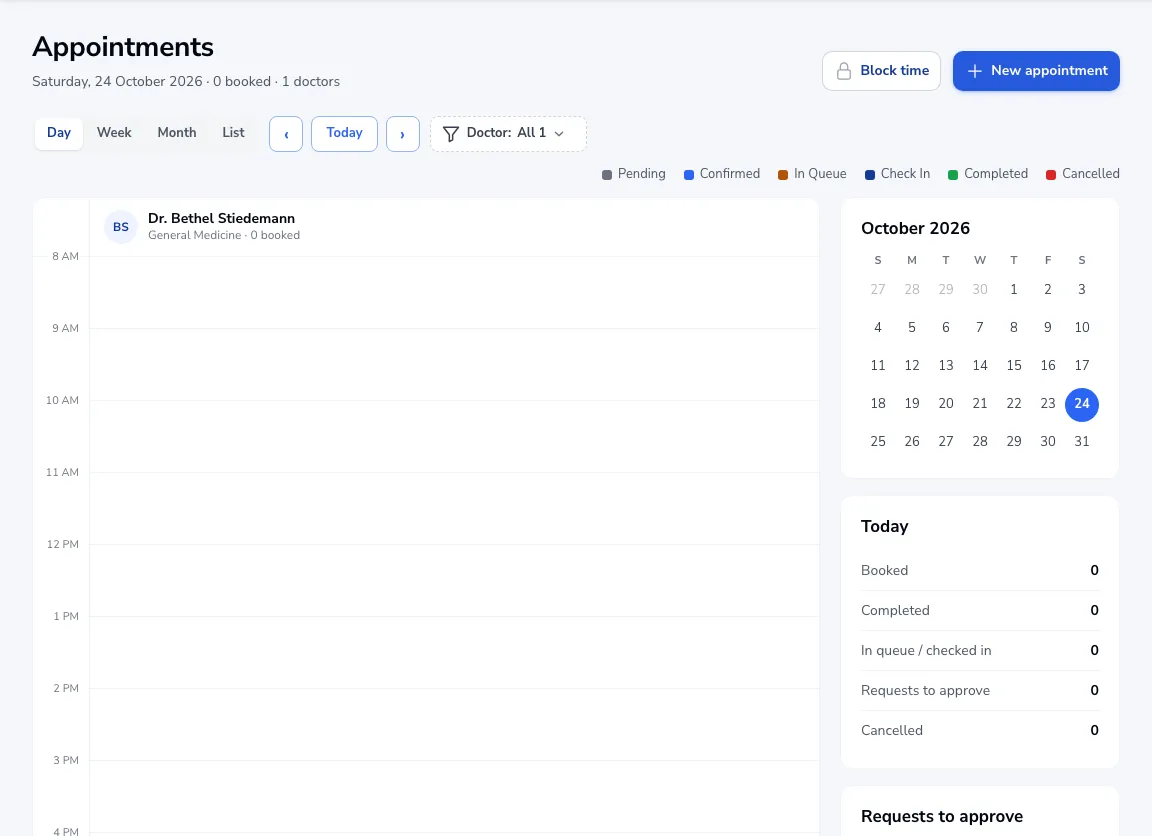Screen dimensions: 1152x836
Task: Click the 9 AM time slot row
Action: click(x=454, y=364)
